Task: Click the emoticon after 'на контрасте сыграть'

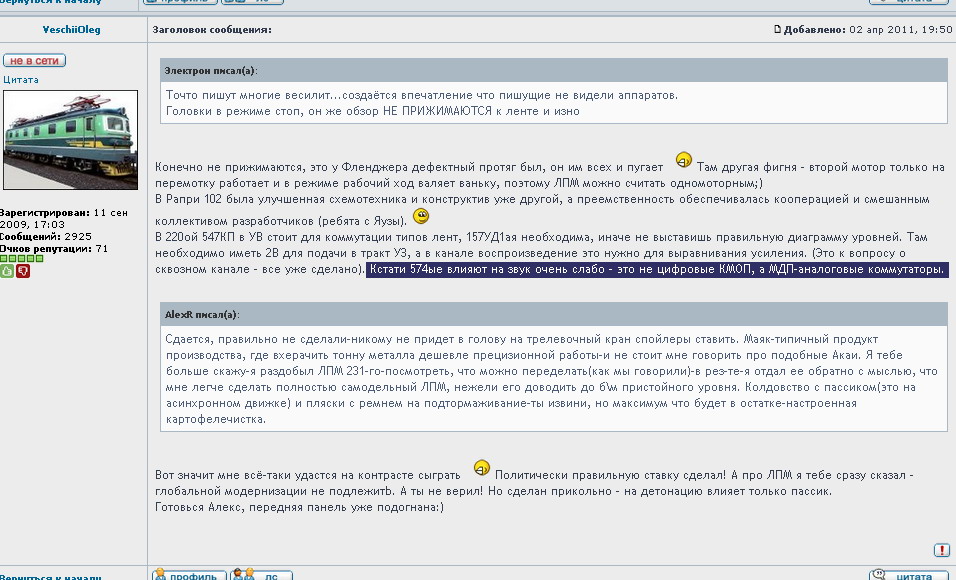Action: 482,469
